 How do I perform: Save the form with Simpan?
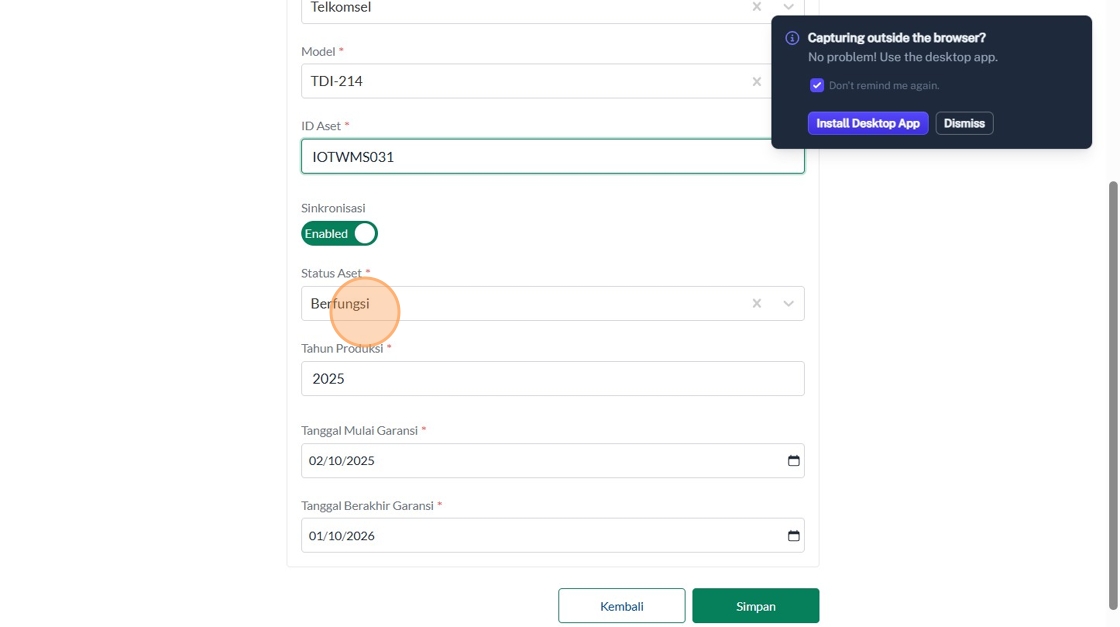pos(755,606)
